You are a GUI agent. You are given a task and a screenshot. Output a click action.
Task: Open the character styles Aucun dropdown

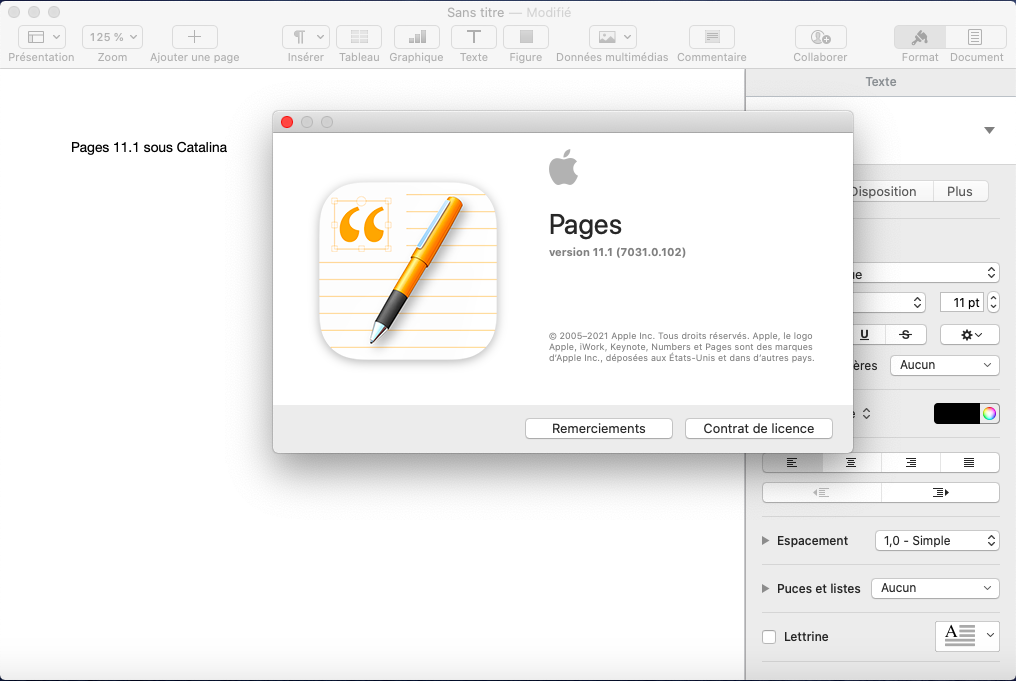click(945, 365)
